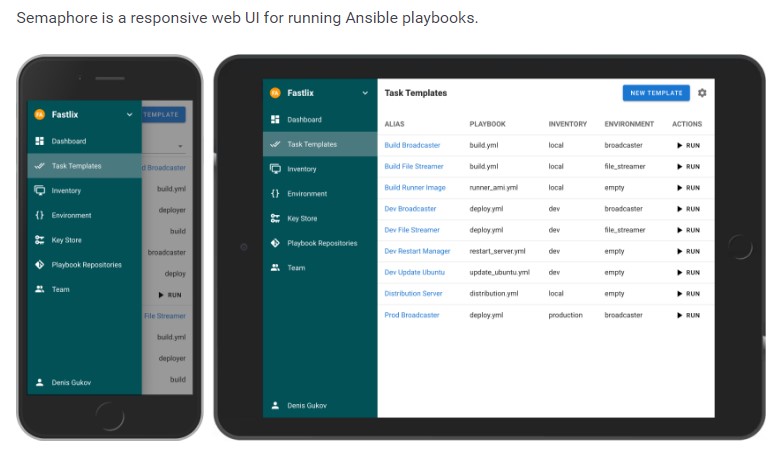Expand the Fastlix chevron on phone
The width and height of the screenshot is (783, 453).
click(x=129, y=114)
